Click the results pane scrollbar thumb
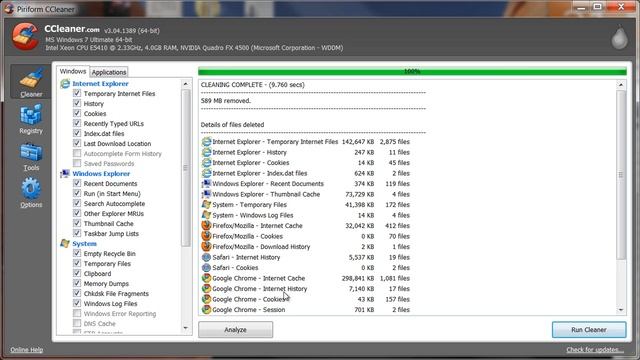Screen dimensions: 640x360 click(621, 175)
